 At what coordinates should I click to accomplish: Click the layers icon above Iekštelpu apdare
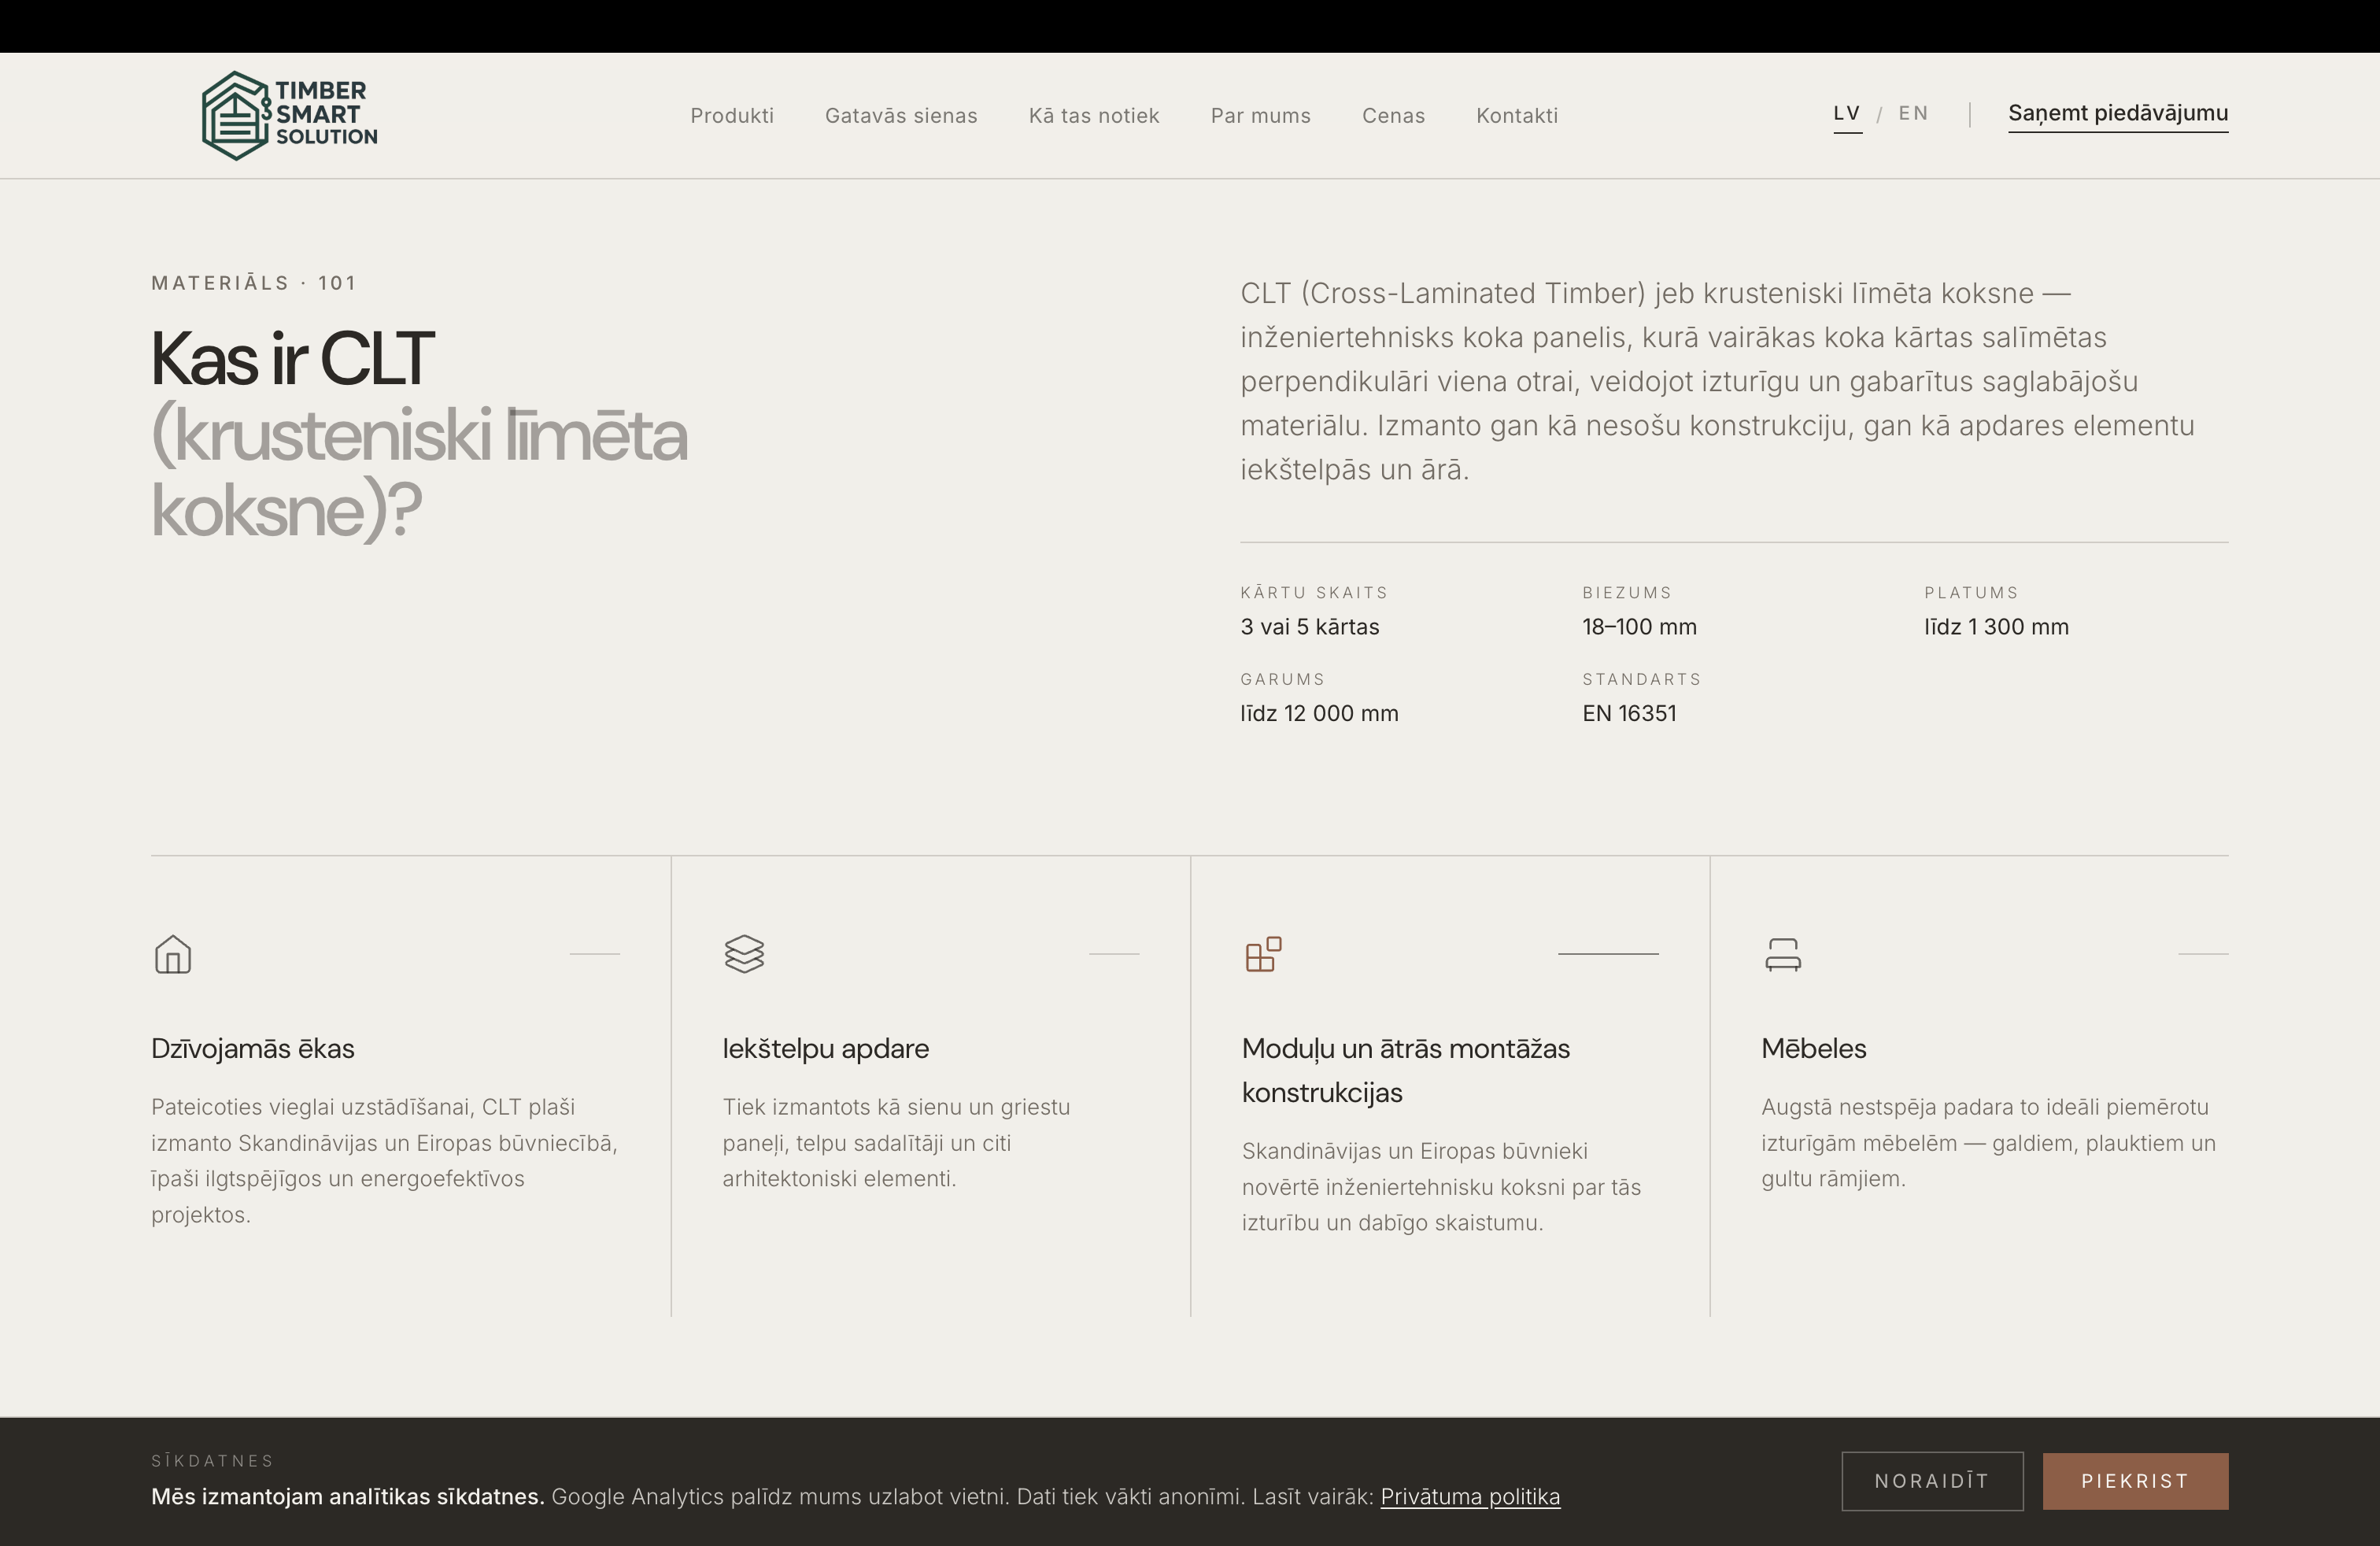(x=744, y=954)
